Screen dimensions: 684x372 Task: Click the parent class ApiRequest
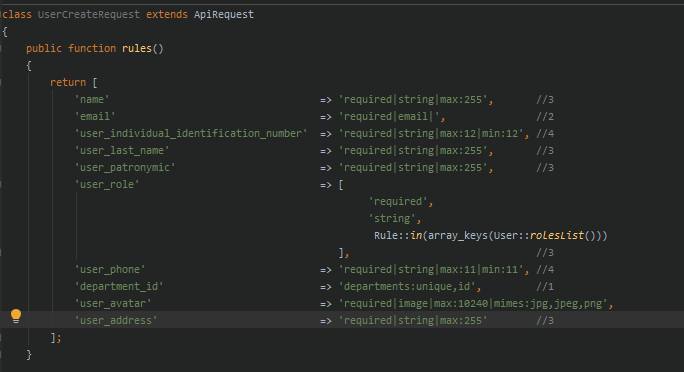point(224,14)
